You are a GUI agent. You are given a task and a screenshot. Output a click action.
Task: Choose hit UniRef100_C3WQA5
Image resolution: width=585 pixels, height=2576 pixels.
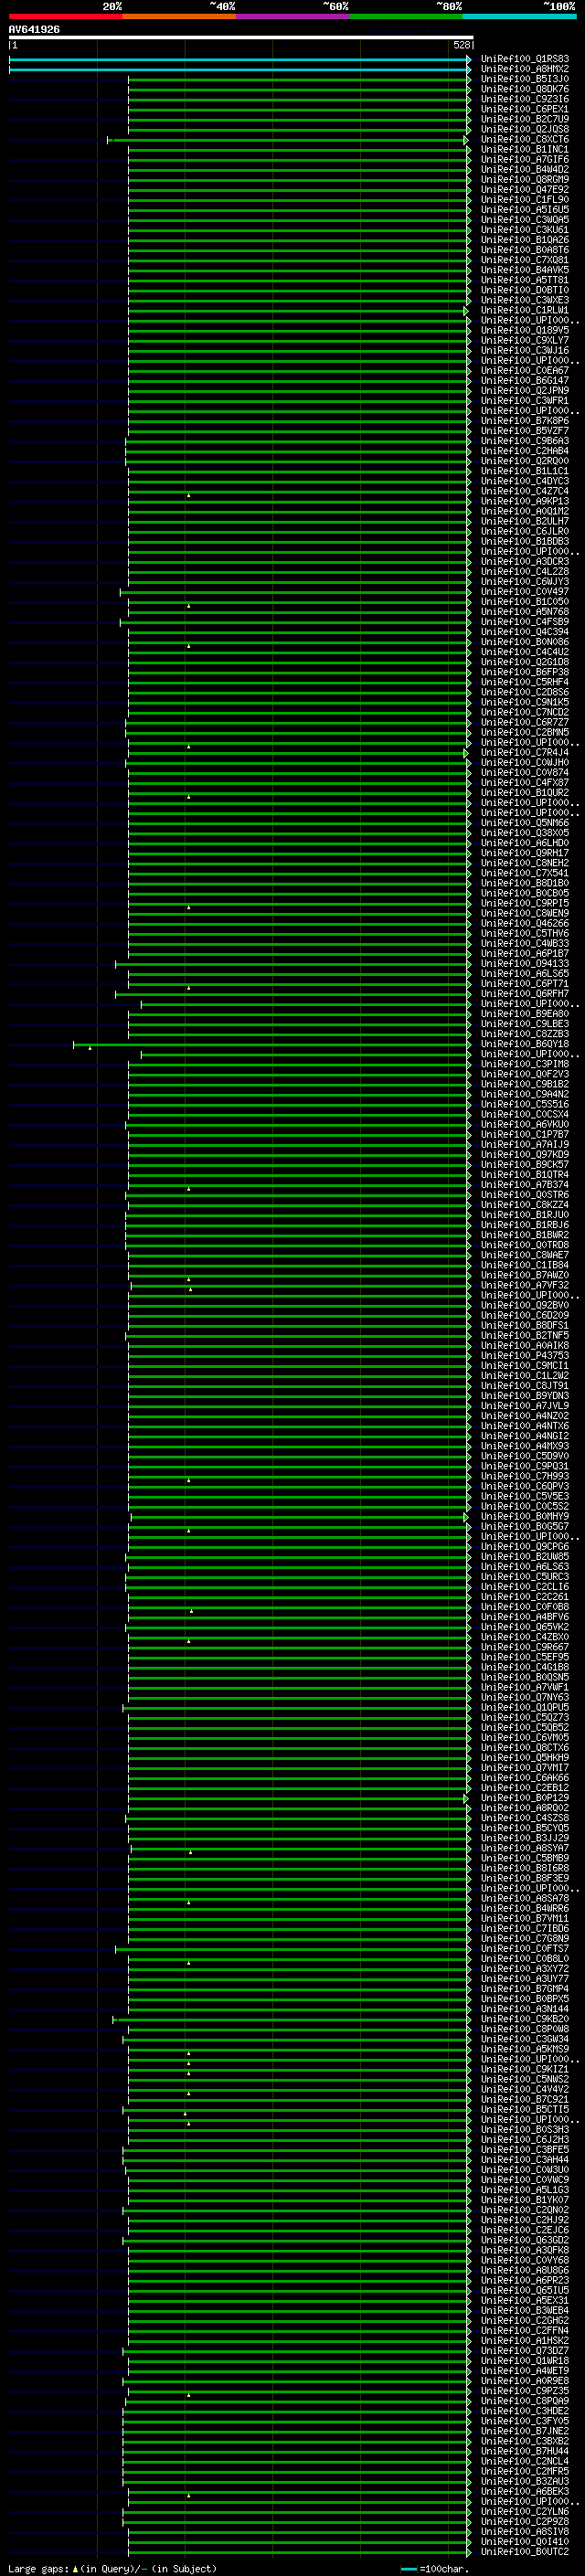(x=525, y=219)
